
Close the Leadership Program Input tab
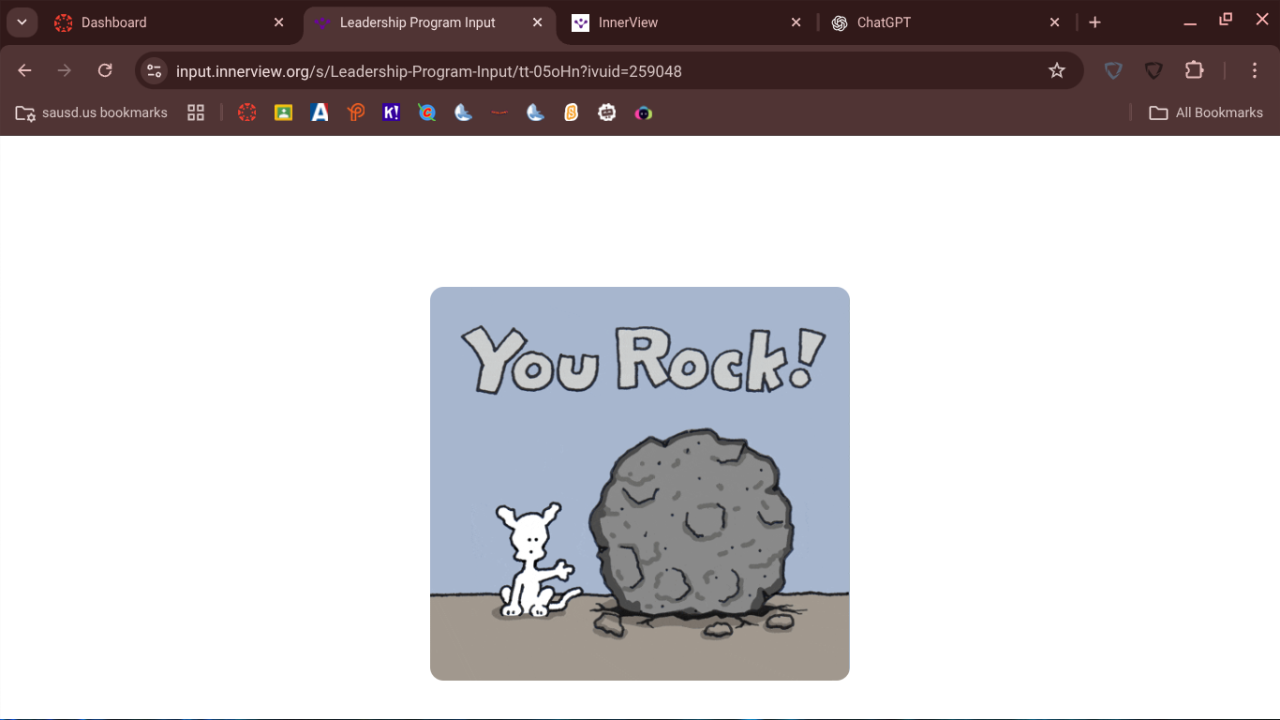pyautogui.click(x=537, y=22)
